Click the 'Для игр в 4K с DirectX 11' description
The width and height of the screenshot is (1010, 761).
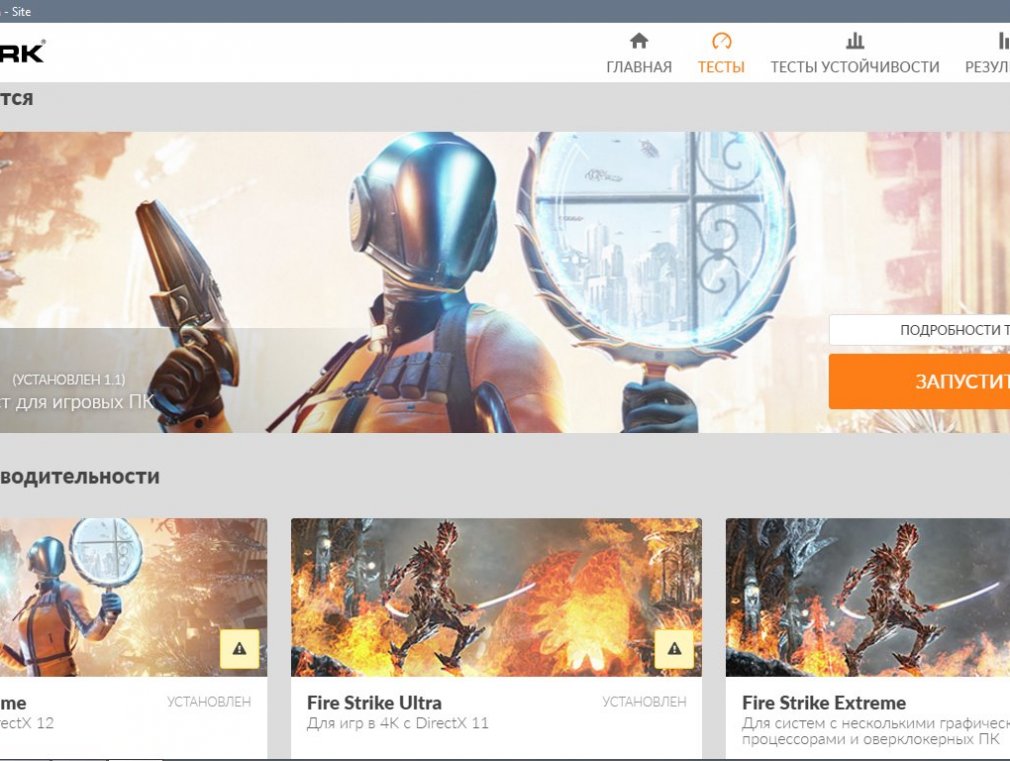pos(397,723)
